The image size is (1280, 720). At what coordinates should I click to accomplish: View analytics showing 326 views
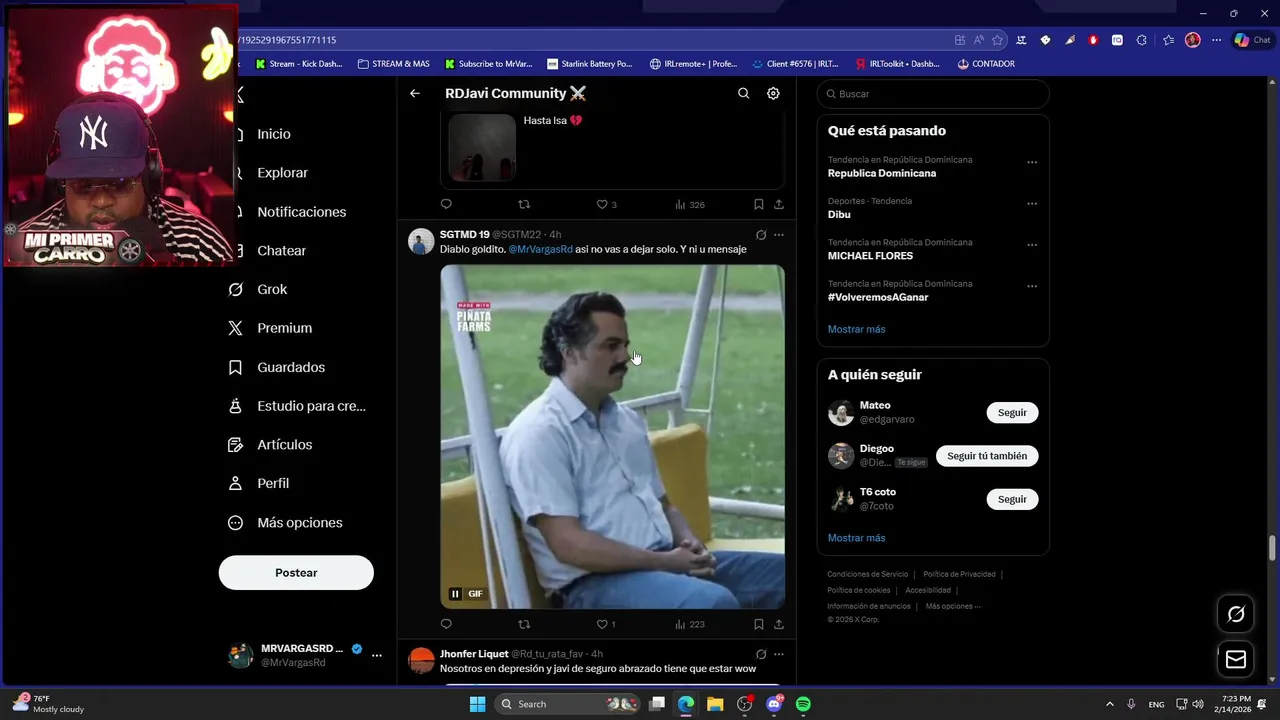coord(689,204)
